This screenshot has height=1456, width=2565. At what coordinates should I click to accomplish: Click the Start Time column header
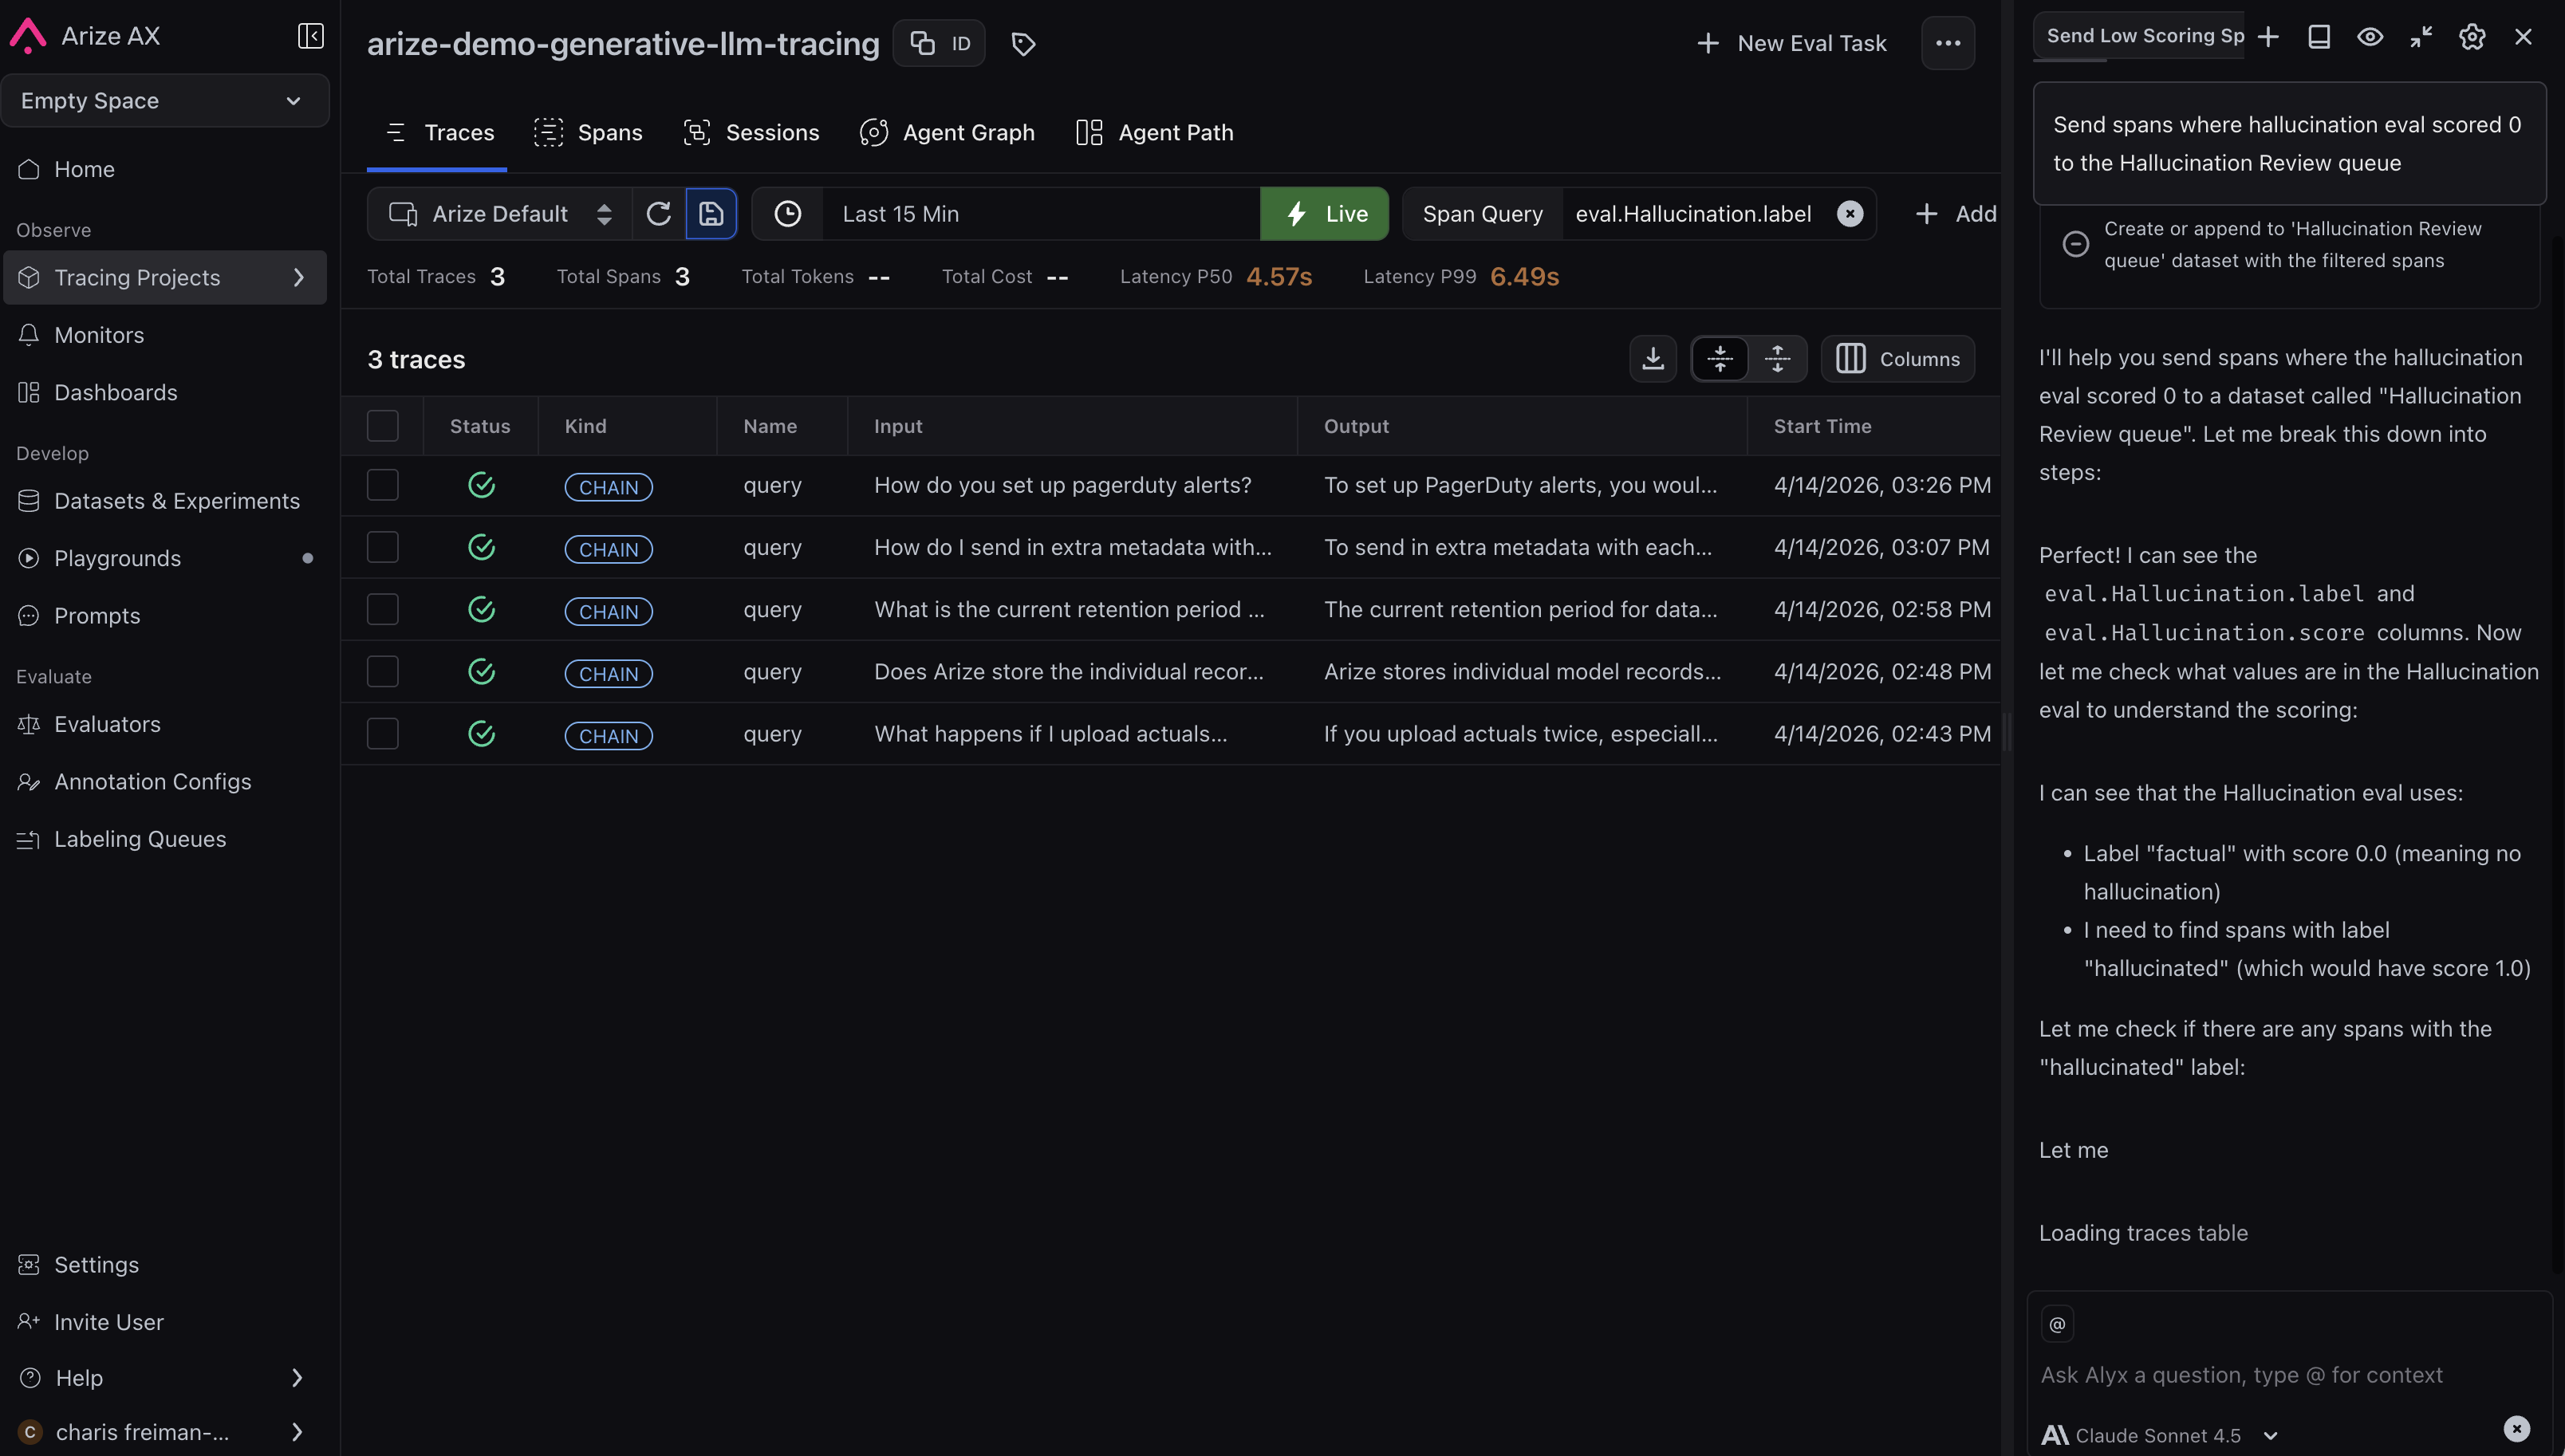pyautogui.click(x=1822, y=426)
